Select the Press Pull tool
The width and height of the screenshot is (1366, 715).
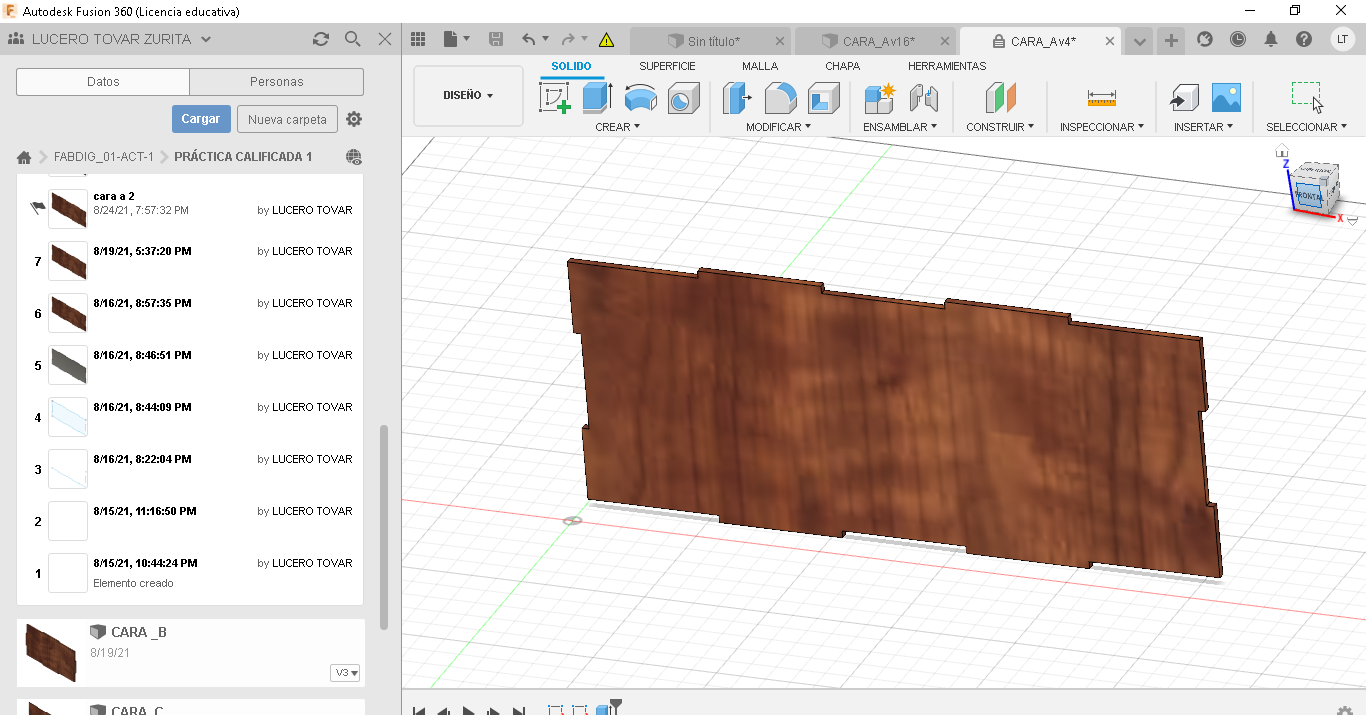737,98
